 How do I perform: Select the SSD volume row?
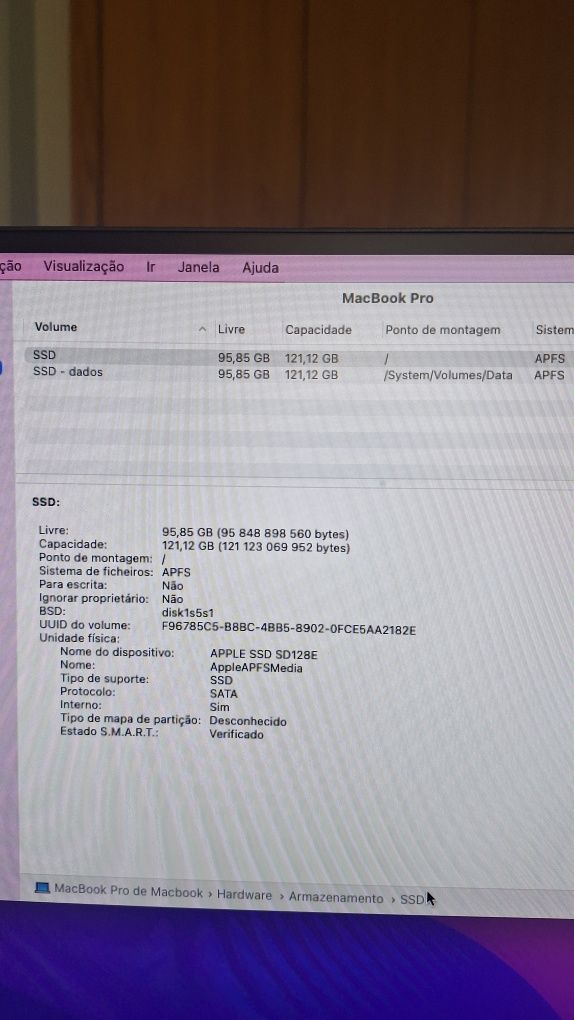tap(299, 357)
